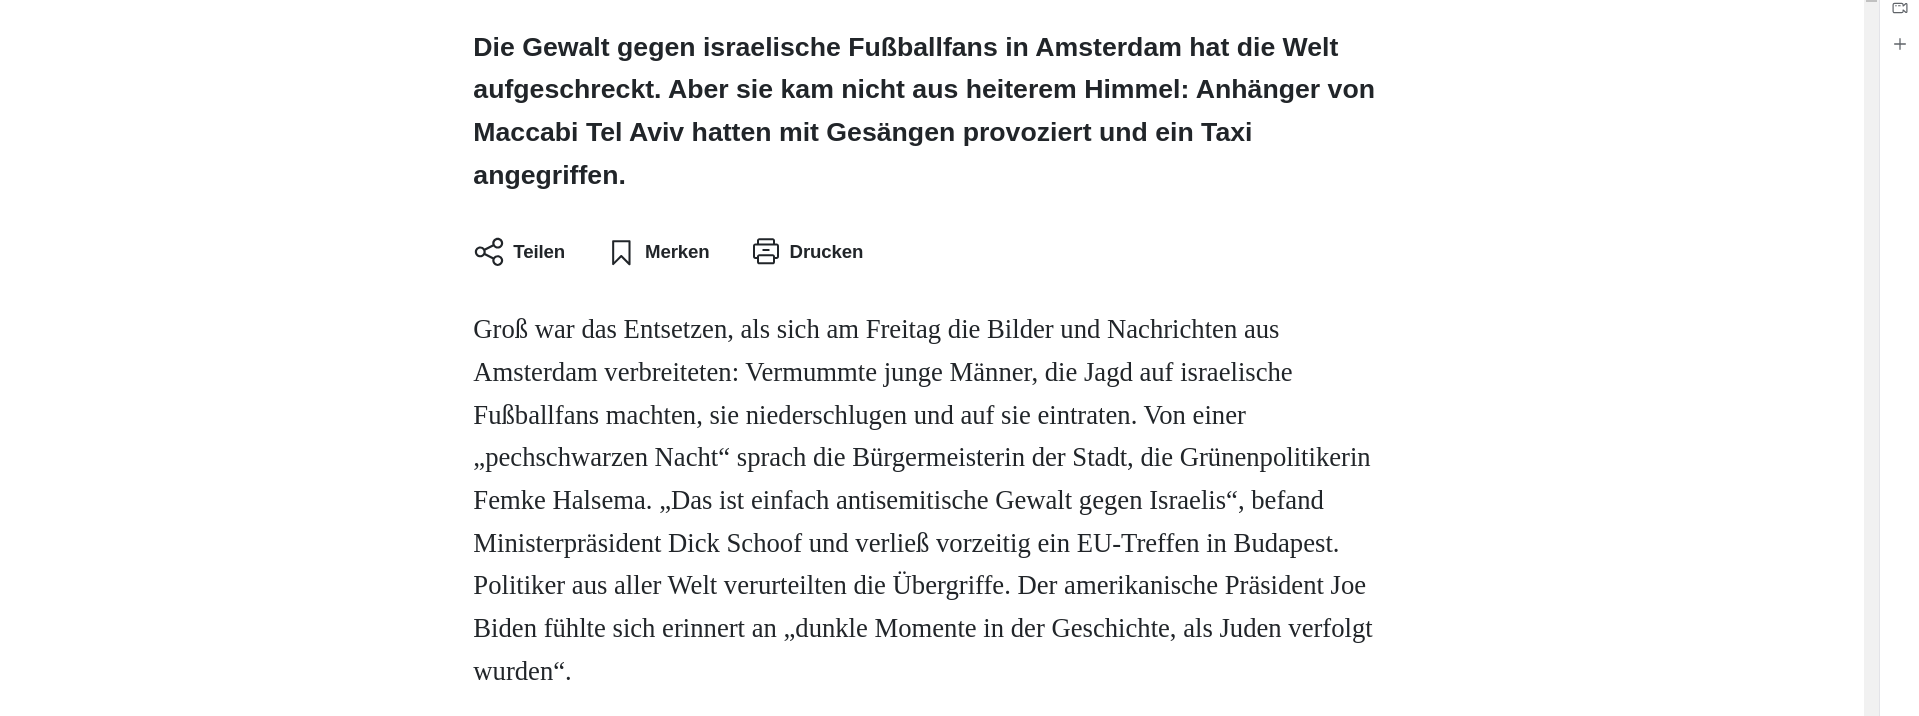Click the name 'Dick Schoof' in the text
The height and width of the screenshot is (716, 1919).
click(x=735, y=543)
